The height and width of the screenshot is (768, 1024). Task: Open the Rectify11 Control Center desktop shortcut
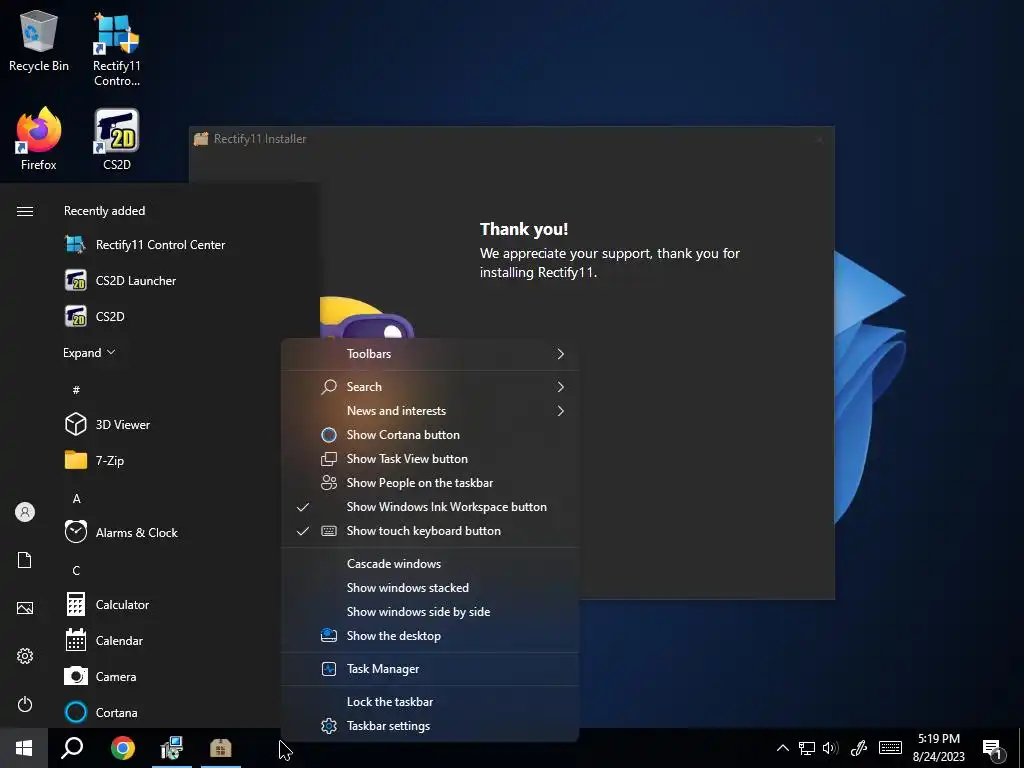coord(116,49)
